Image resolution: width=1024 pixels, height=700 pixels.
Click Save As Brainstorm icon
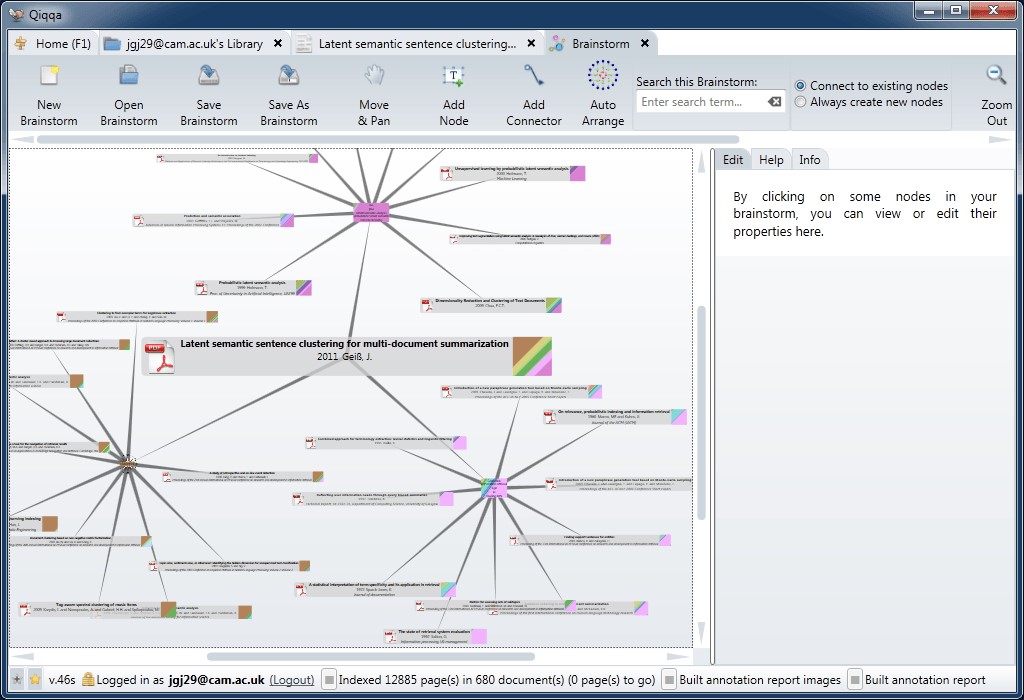tap(289, 77)
